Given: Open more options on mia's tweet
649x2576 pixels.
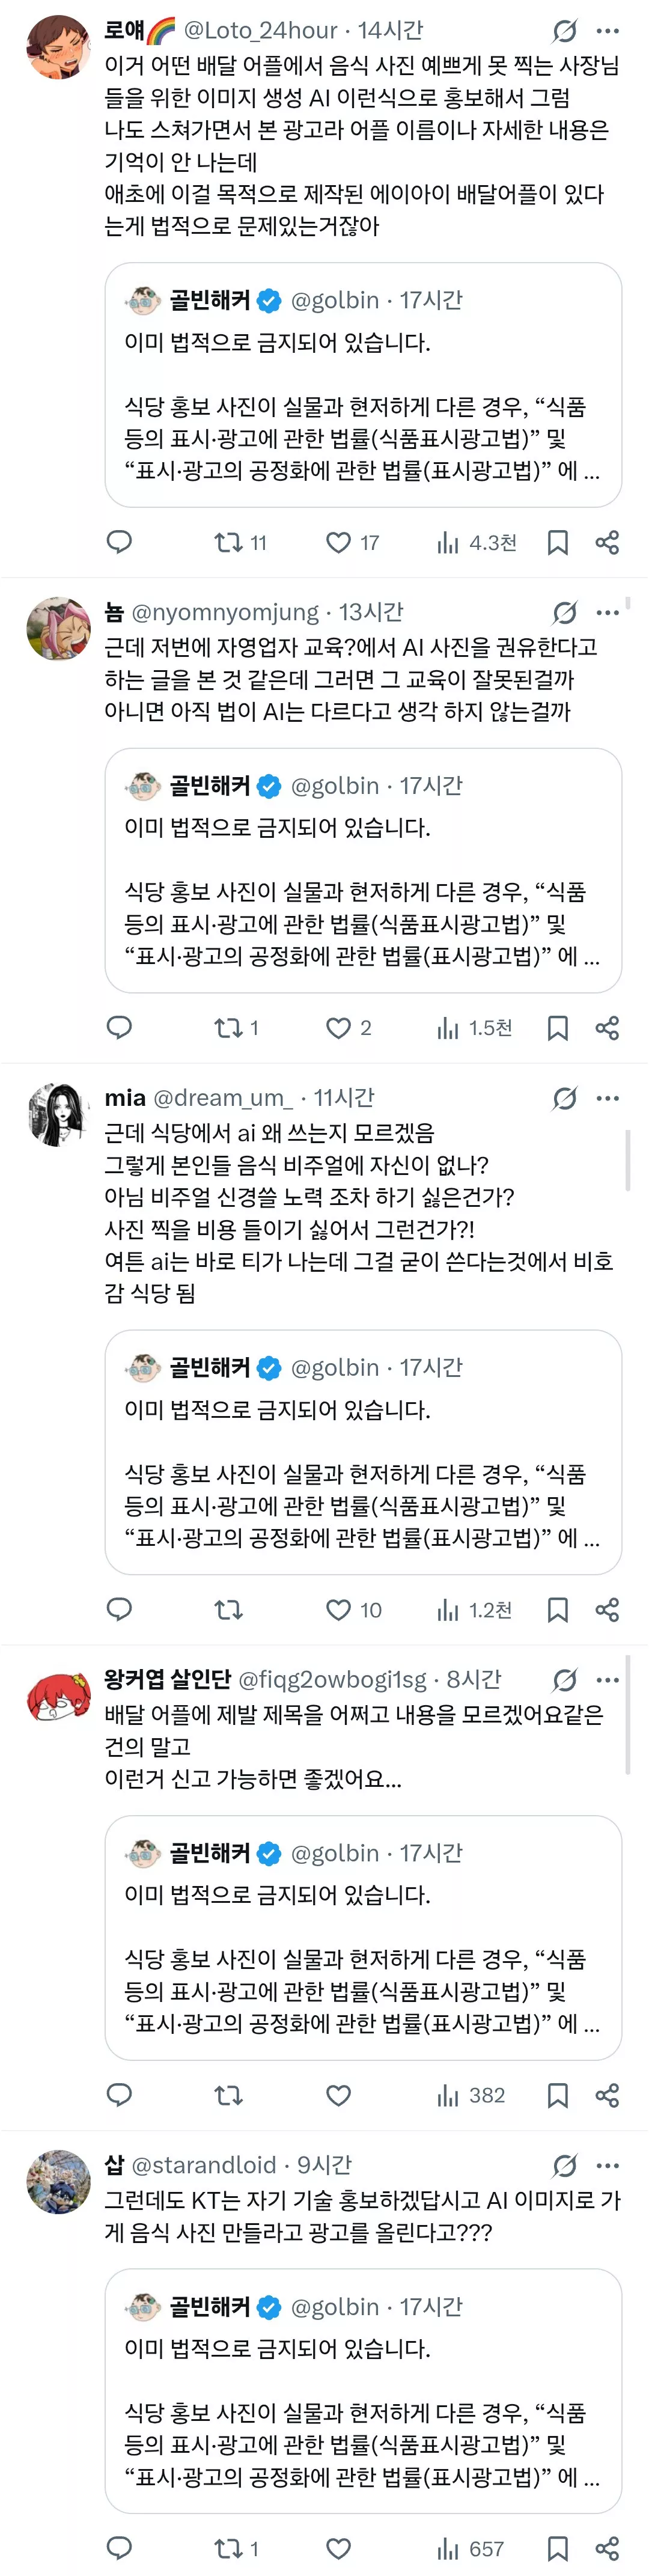Looking at the screenshot, I should coord(607,1098).
